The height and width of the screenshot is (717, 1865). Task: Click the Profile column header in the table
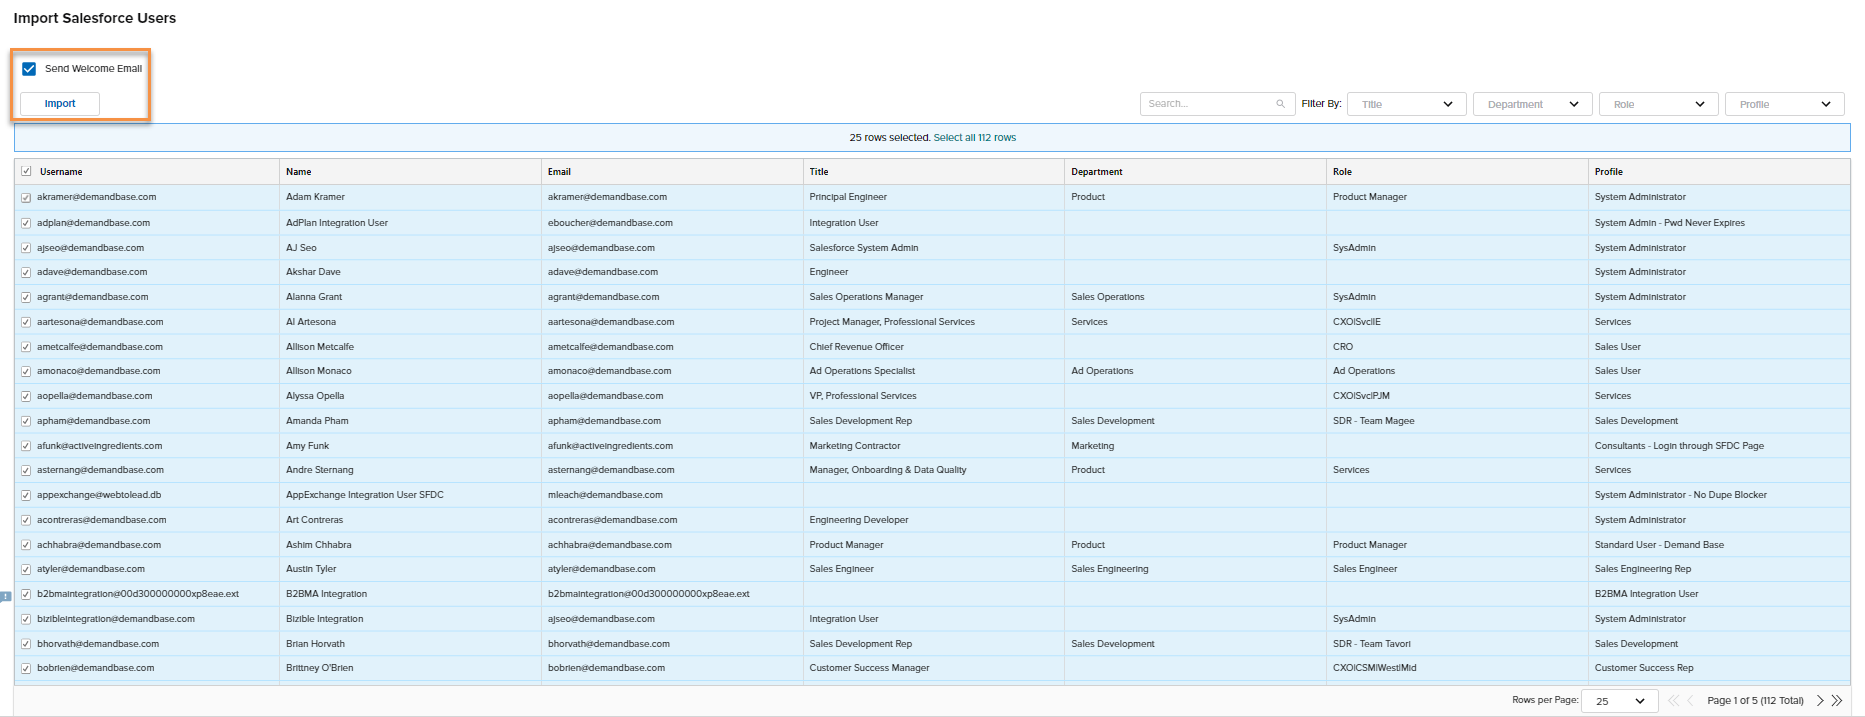1609,172
